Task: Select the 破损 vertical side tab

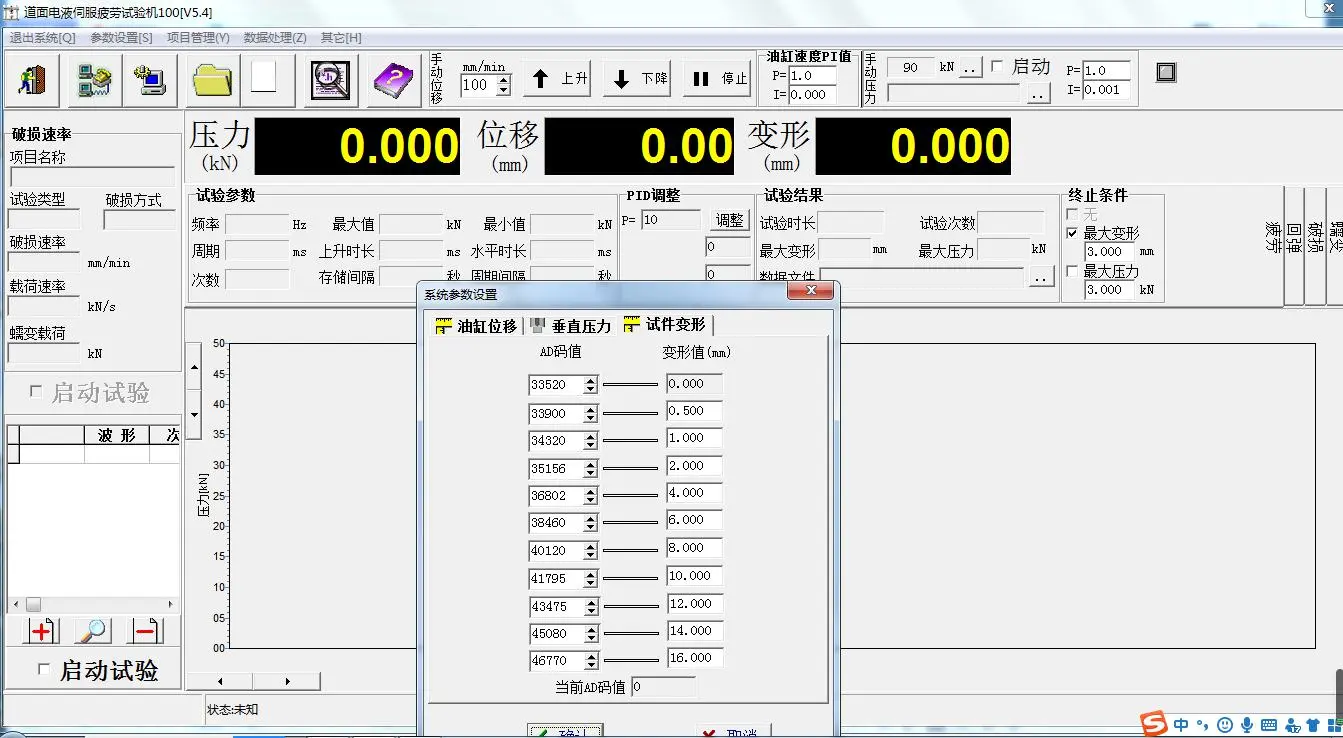Action: pos(1314,245)
